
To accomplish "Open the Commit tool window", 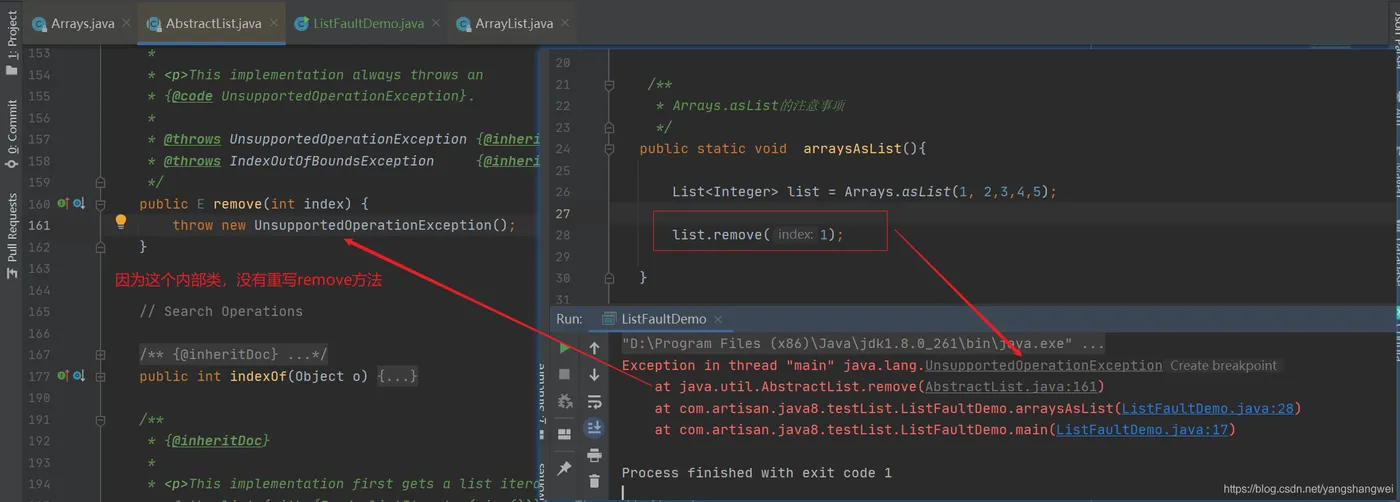I will point(12,133).
